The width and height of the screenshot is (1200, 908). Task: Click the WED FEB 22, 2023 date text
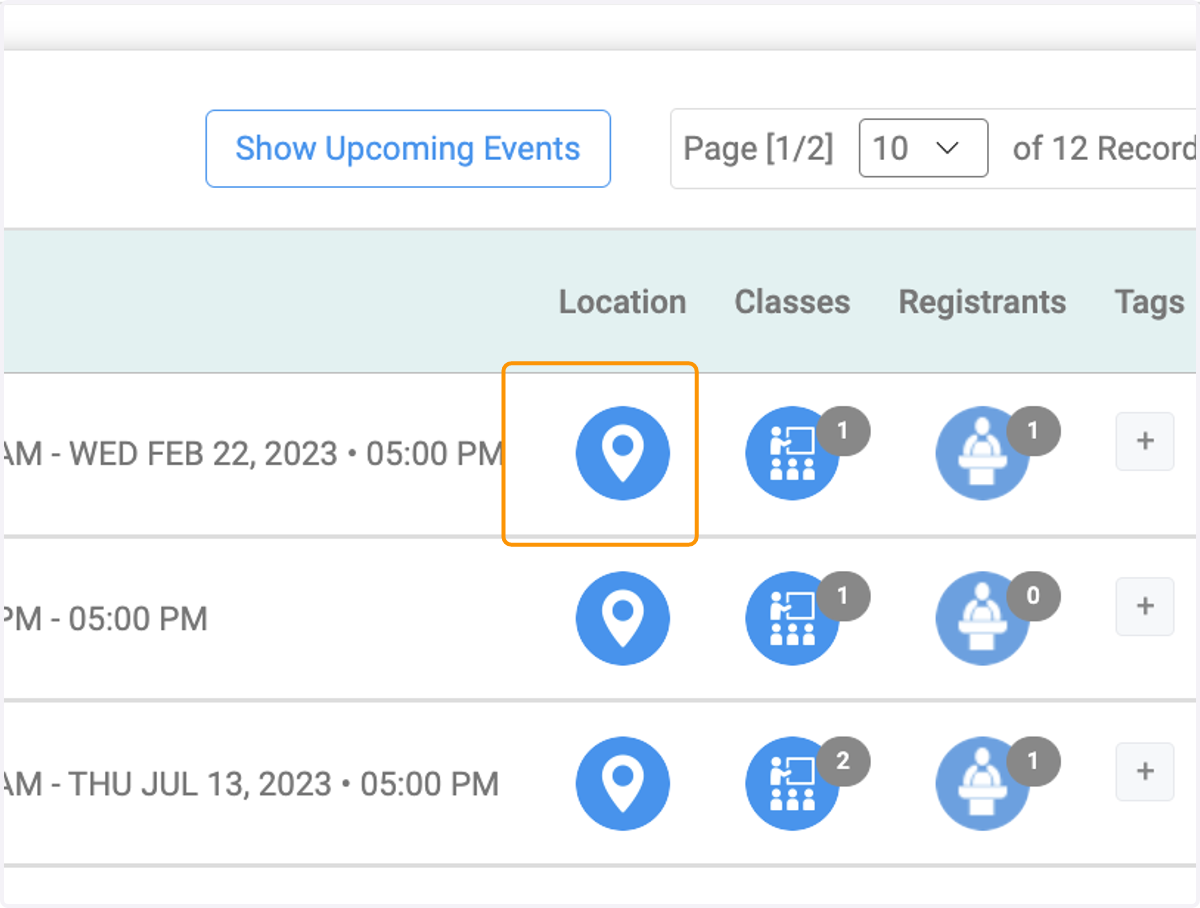pyautogui.click(x=203, y=454)
